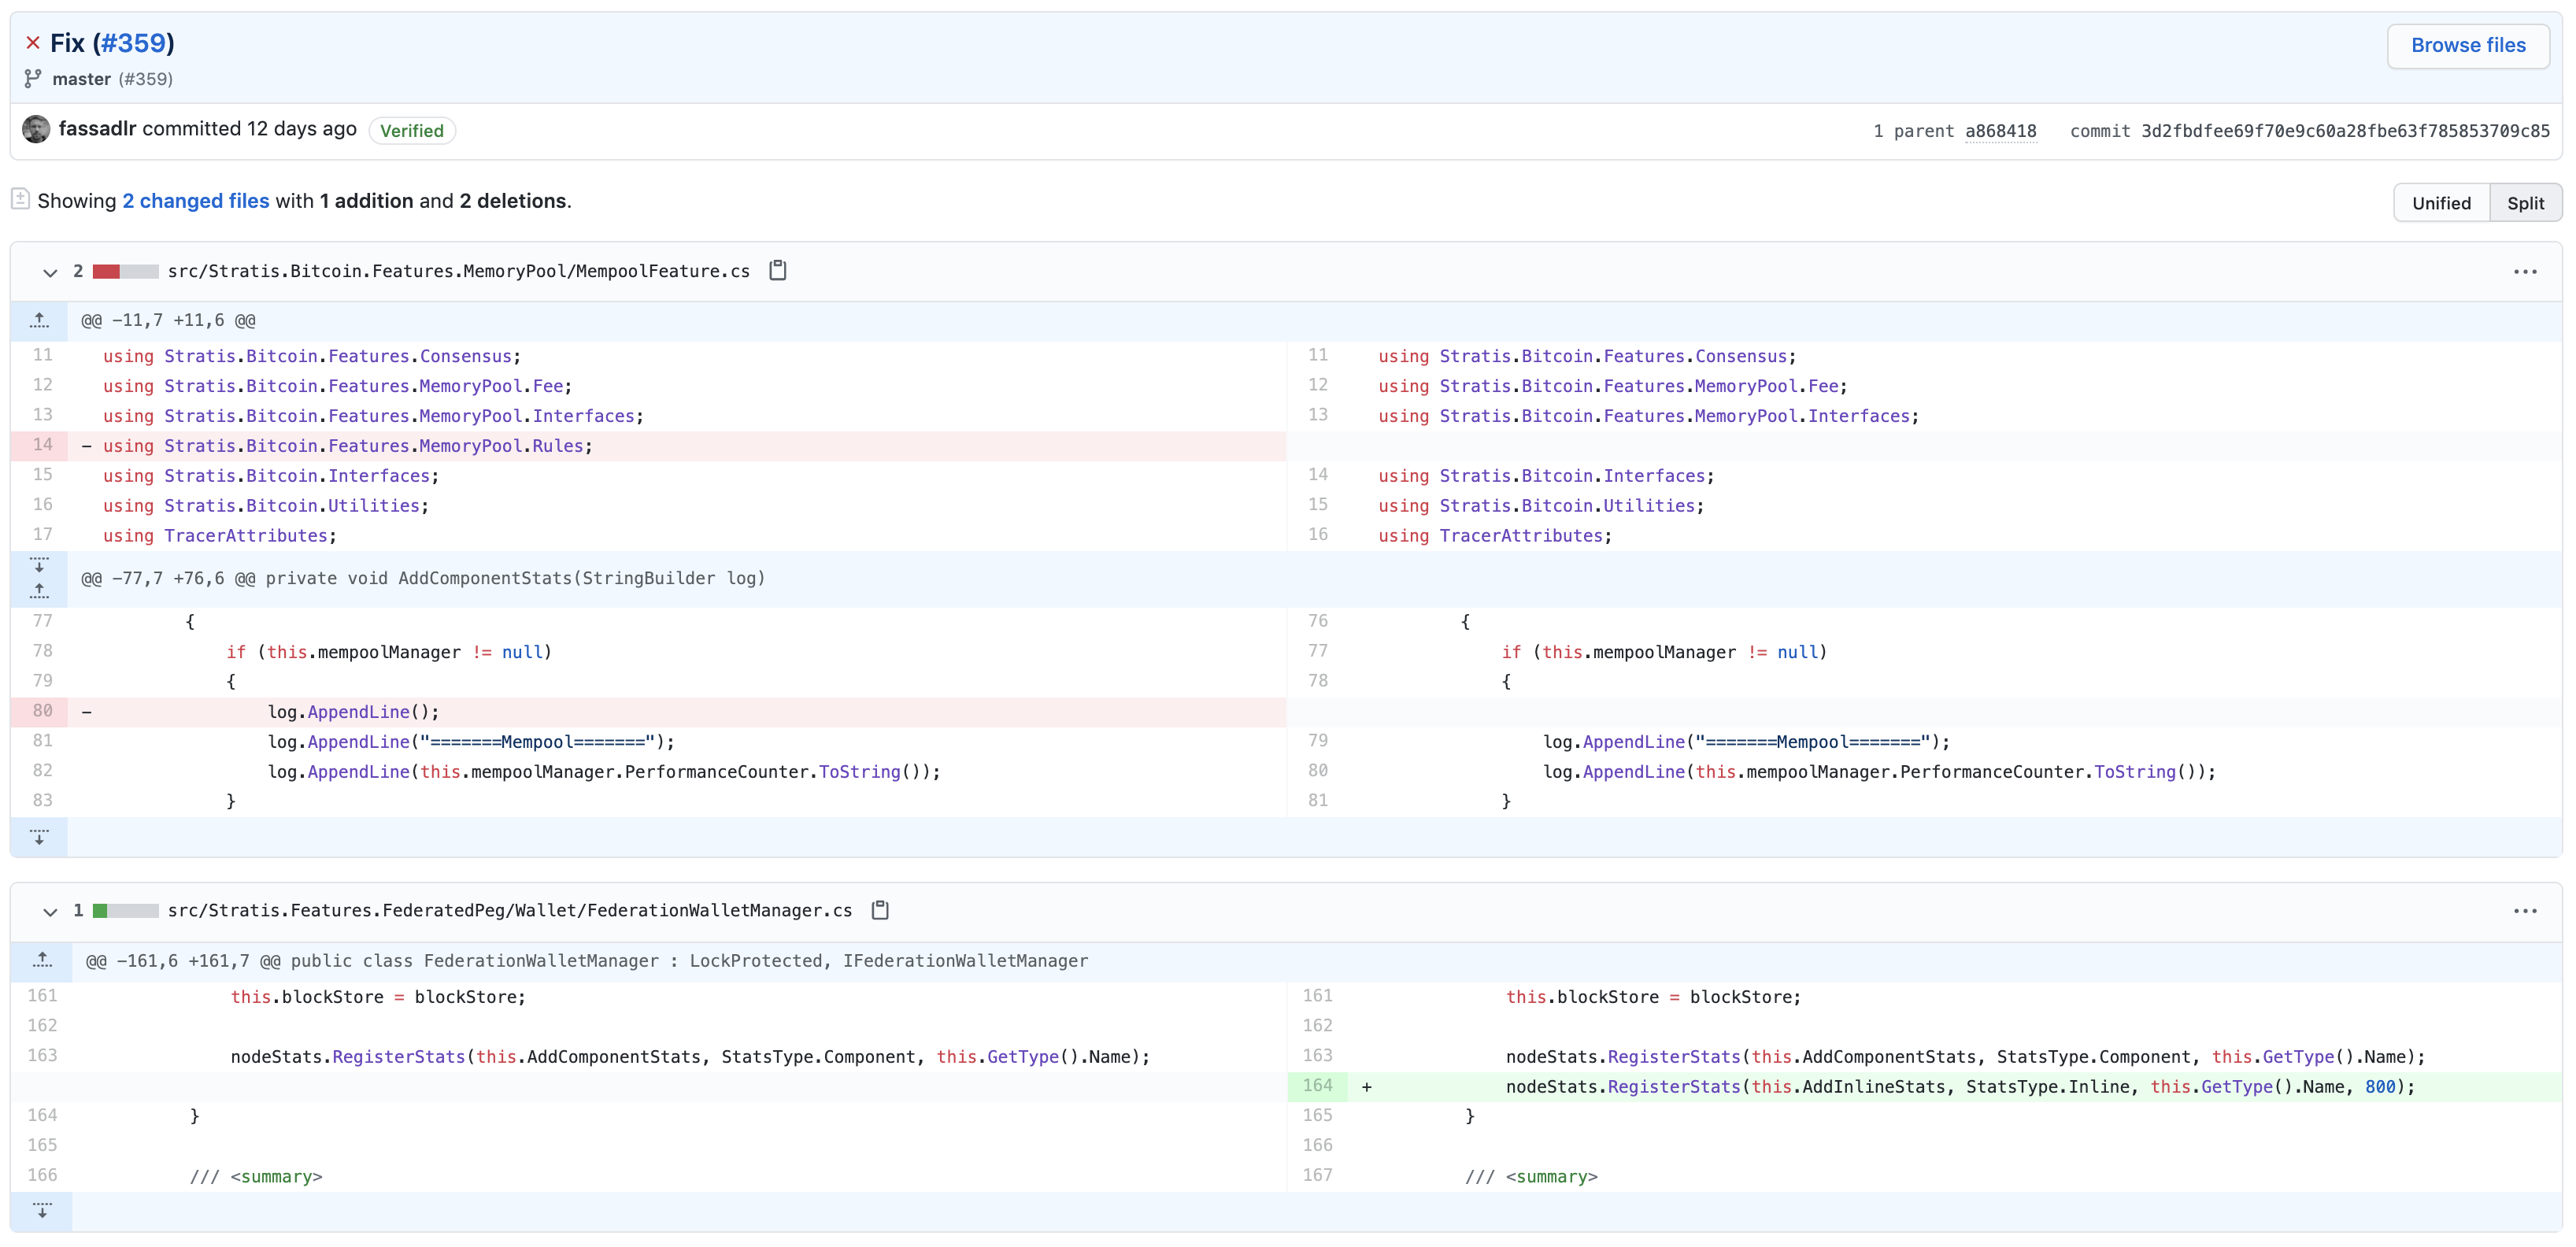The height and width of the screenshot is (1247, 2576).
Task: Expand up above line 11 in MempoolFeature.cs
Action: [x=39, y=320]
